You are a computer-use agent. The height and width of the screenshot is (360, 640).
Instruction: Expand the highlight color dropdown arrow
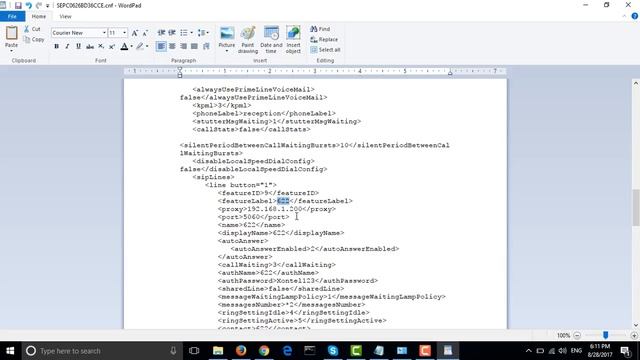pos(147,47)
